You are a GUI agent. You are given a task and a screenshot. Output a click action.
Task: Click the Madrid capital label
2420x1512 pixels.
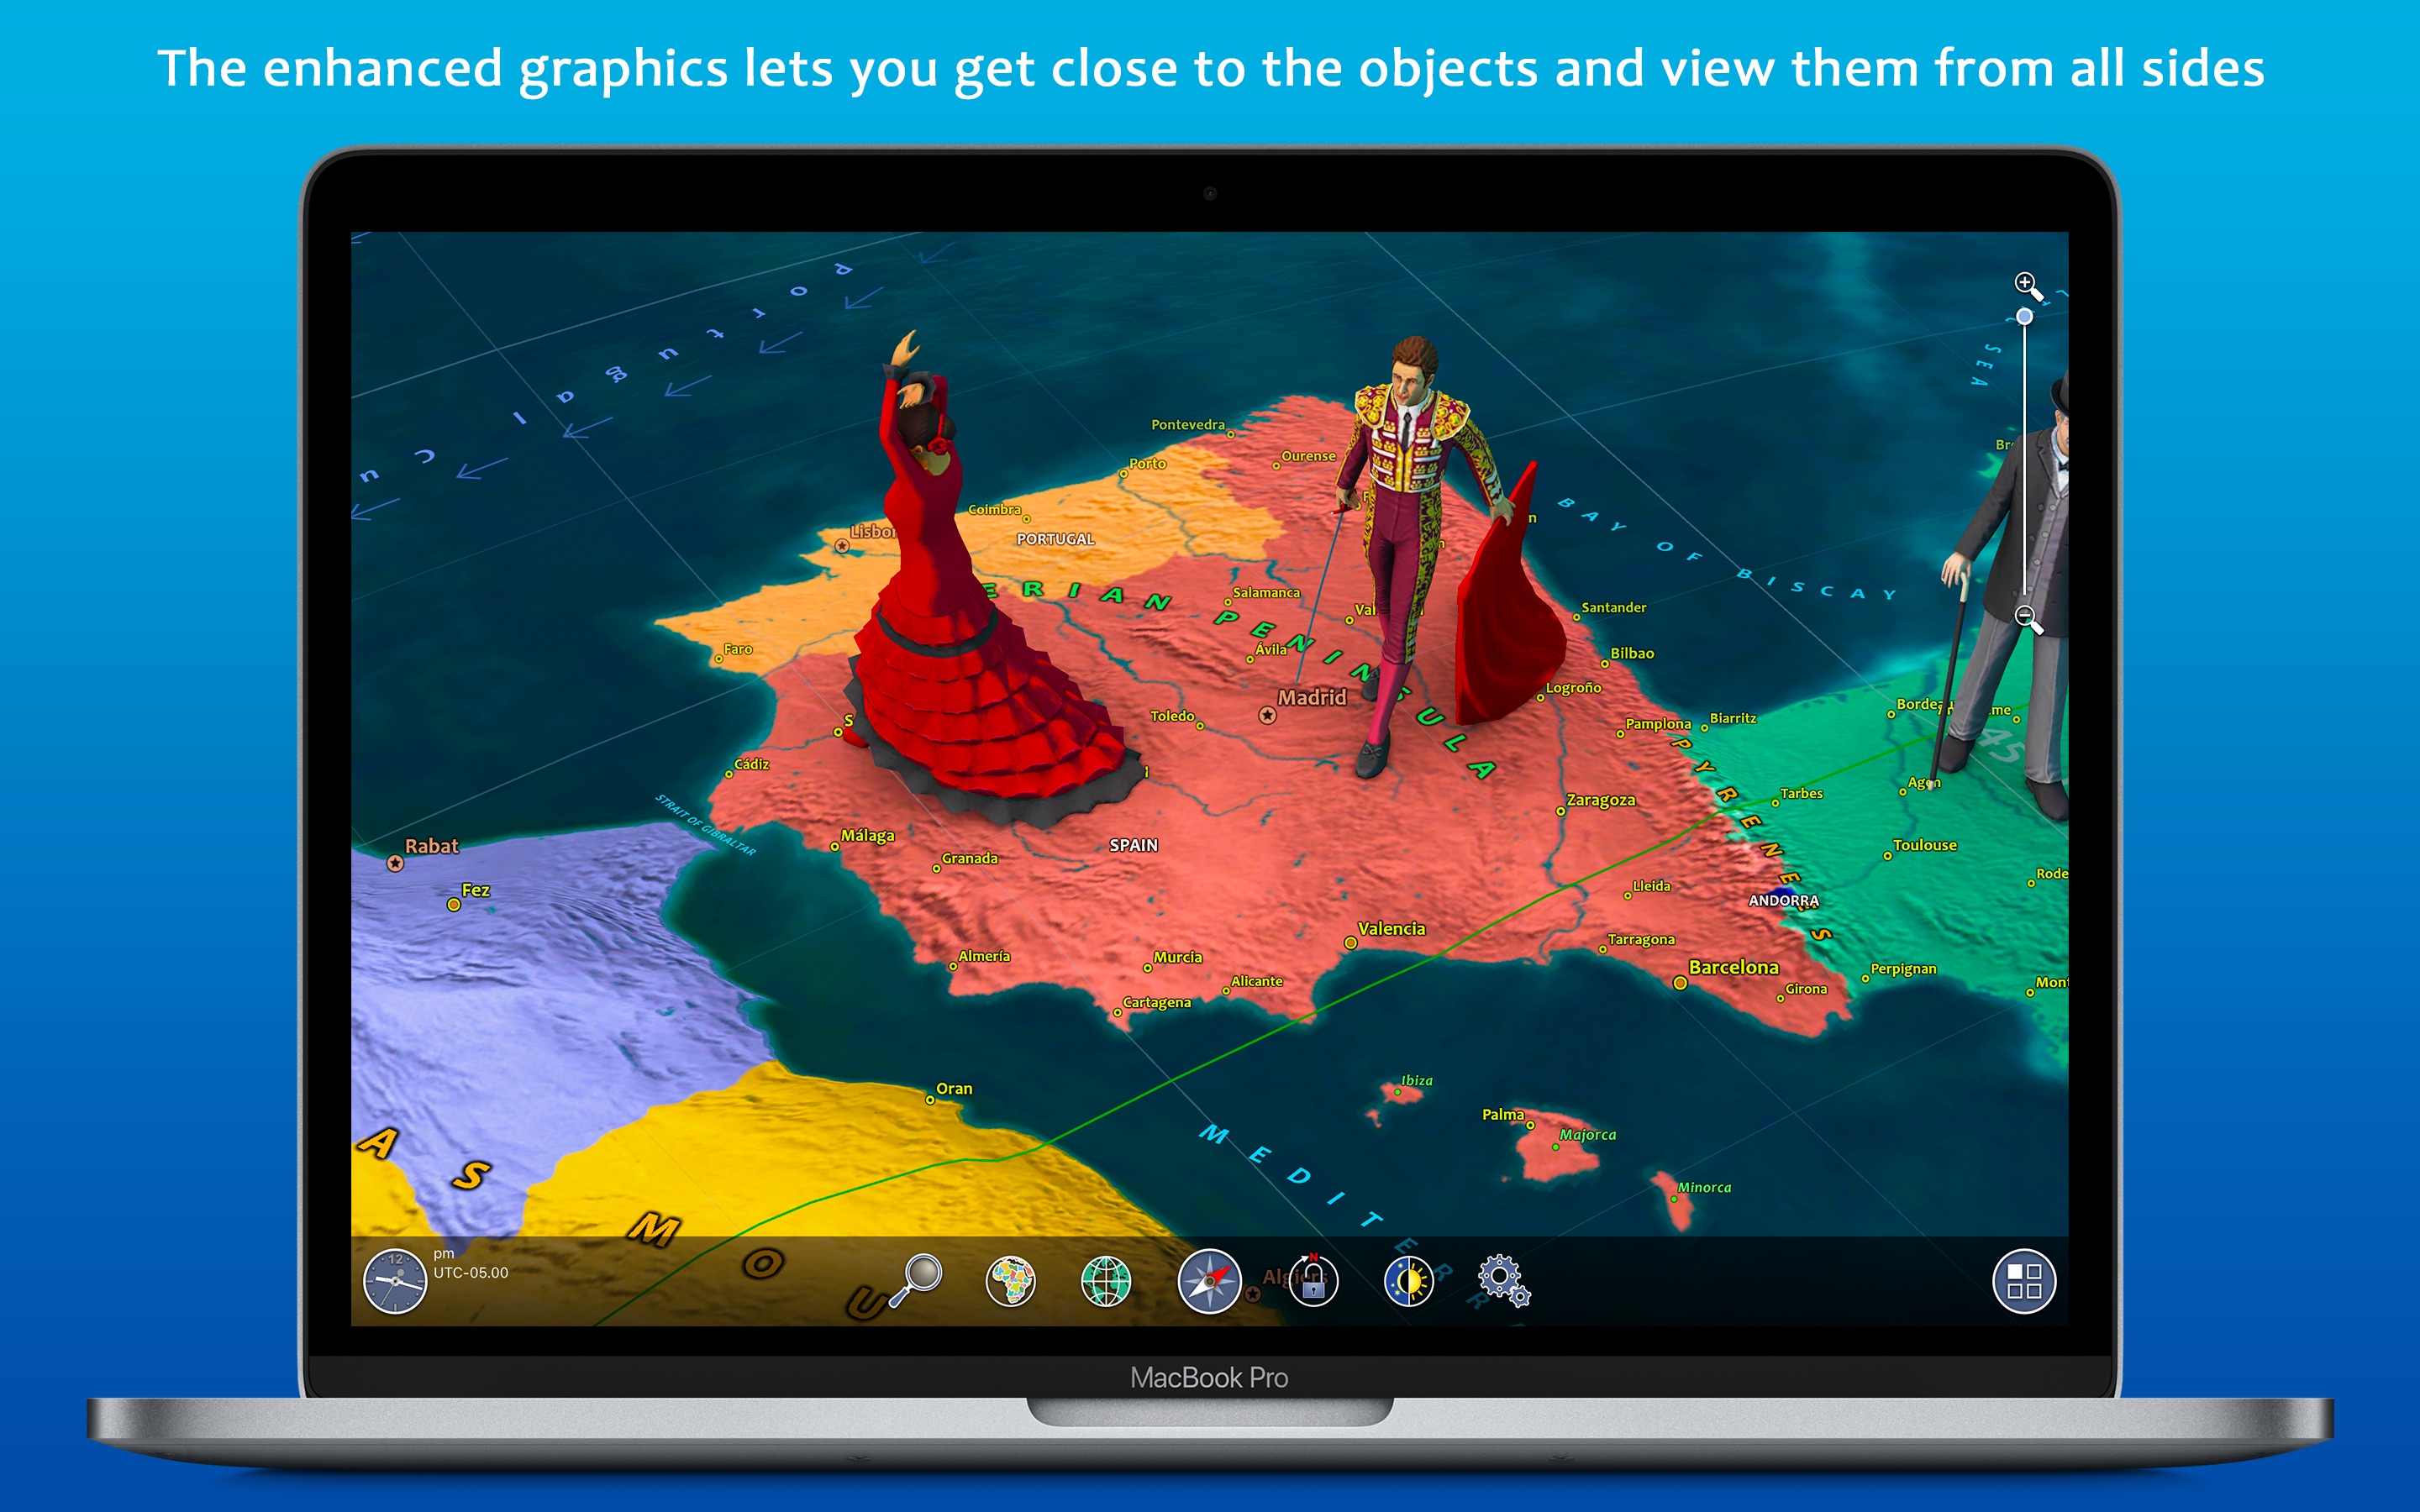pyautogui.click(x=1311, y=697)
